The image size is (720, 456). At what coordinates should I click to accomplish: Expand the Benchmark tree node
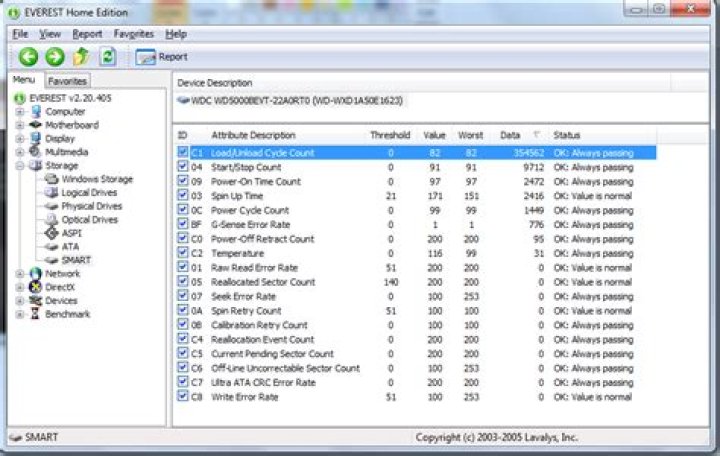[20, 314]
